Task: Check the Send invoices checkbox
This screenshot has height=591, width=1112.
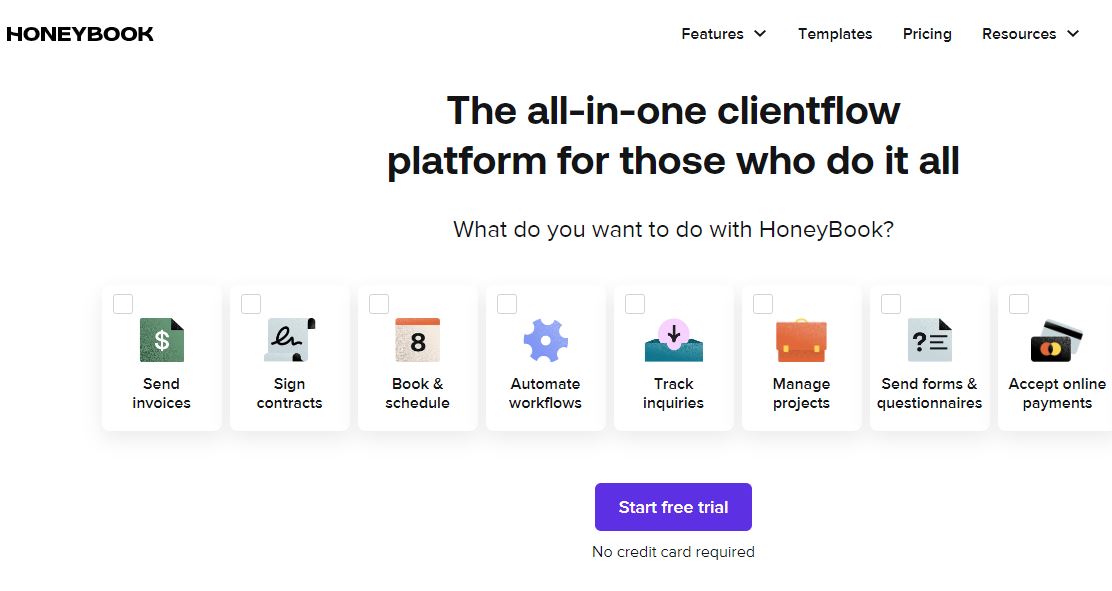Action: tap(123, 304)
